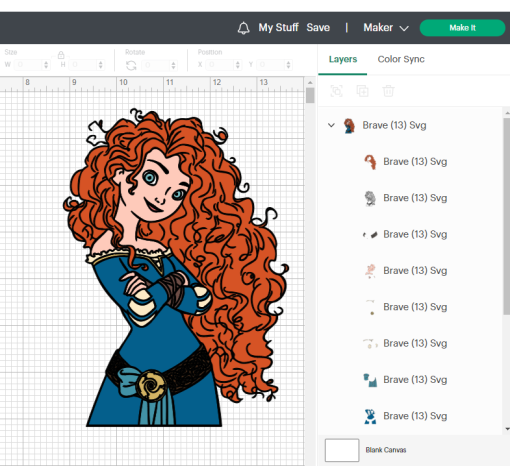The height and width of the screenshot is (466, 510).
Task: Click the Rotate icon
Action: tap(131, 65)
